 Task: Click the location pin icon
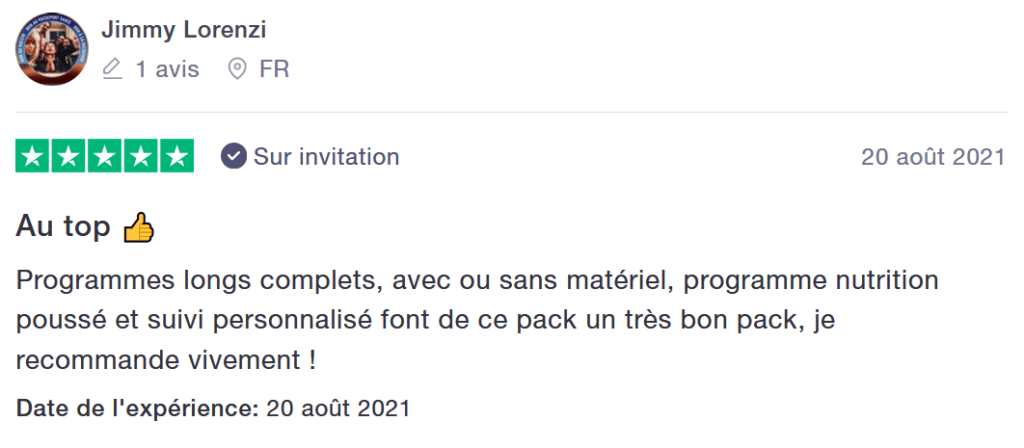pyautogui.click(x=237, y=70)
